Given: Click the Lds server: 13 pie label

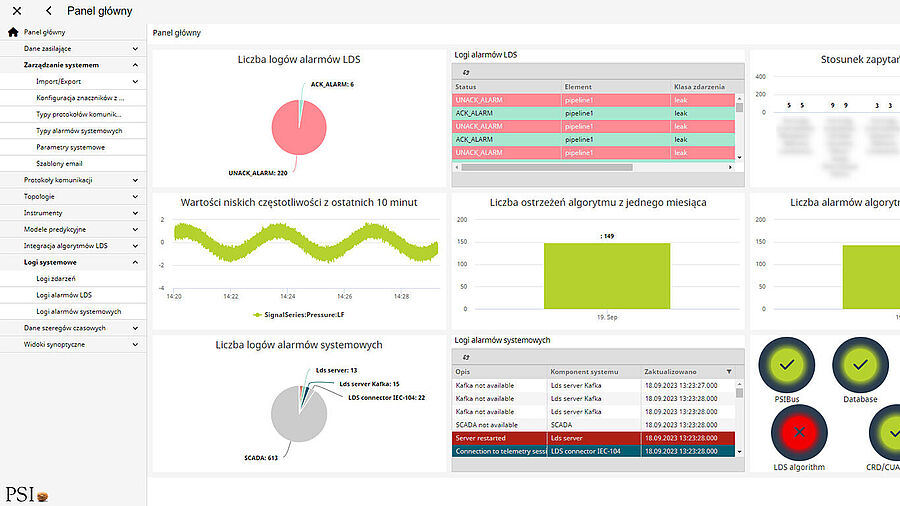Looking at the screenshot, I should tap(336, 370).
